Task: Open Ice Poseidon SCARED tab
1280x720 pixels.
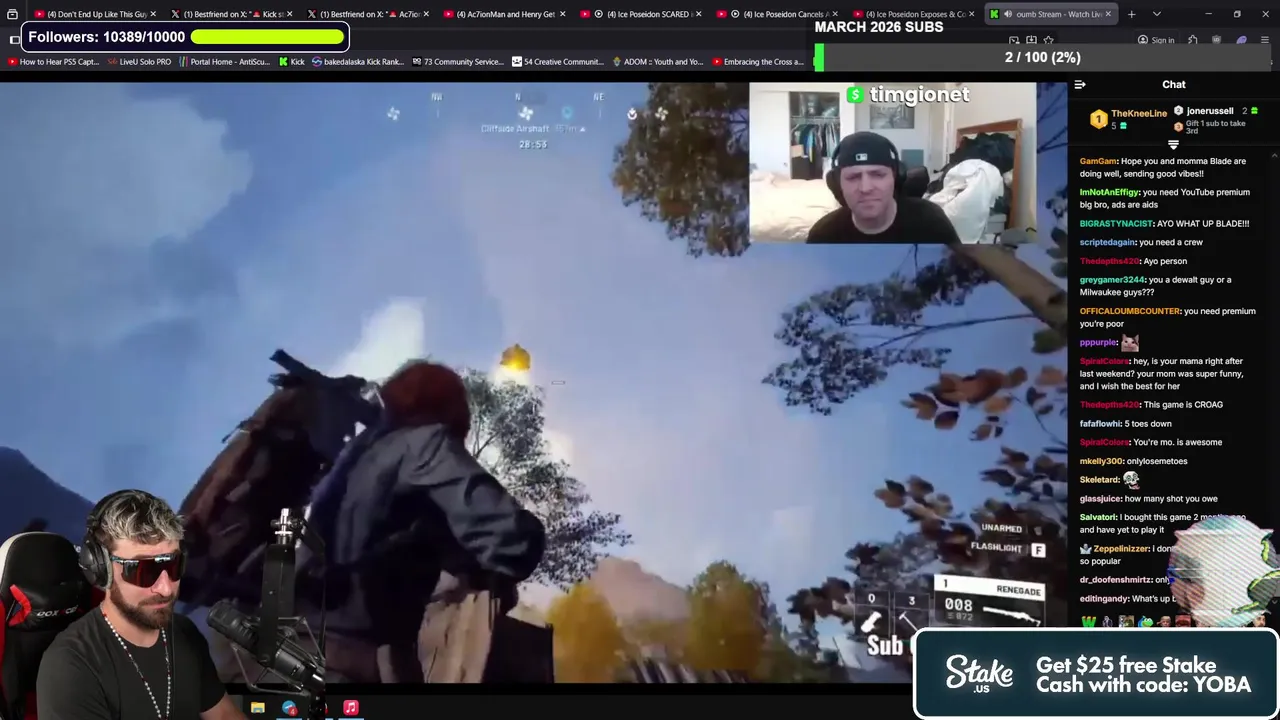Action: pos(640,14)
